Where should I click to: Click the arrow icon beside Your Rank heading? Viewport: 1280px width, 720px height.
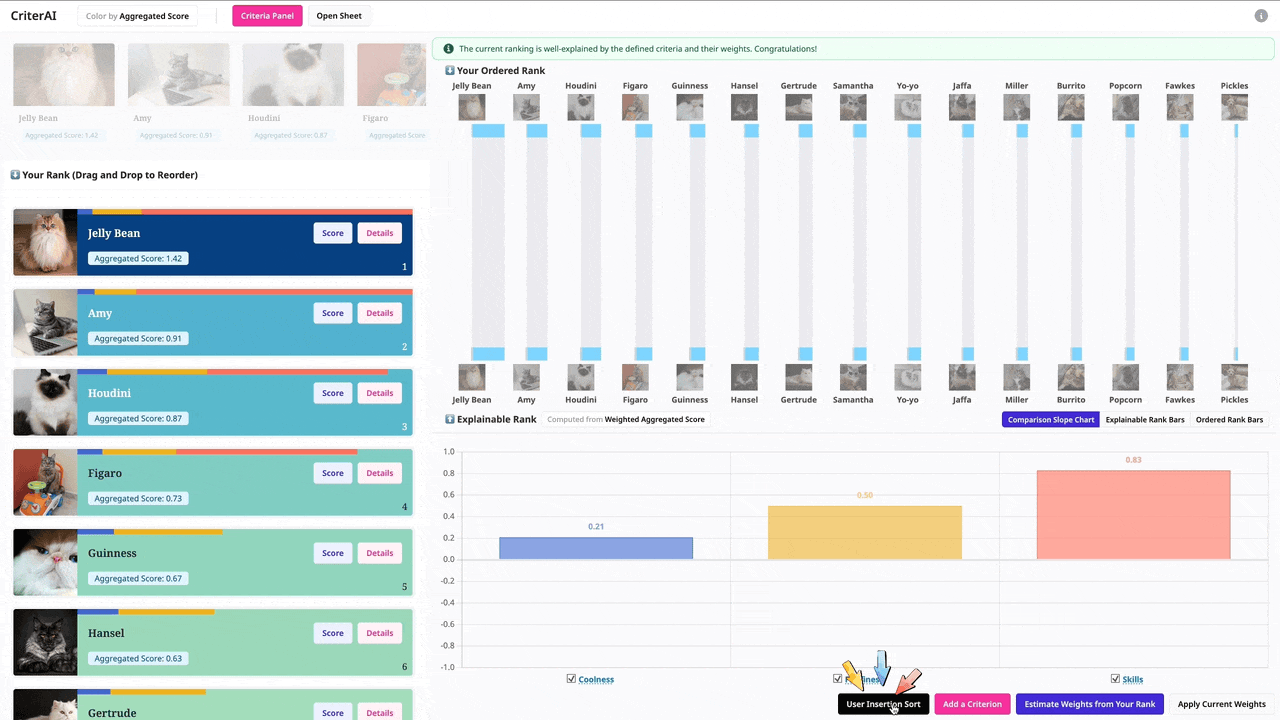15,175
